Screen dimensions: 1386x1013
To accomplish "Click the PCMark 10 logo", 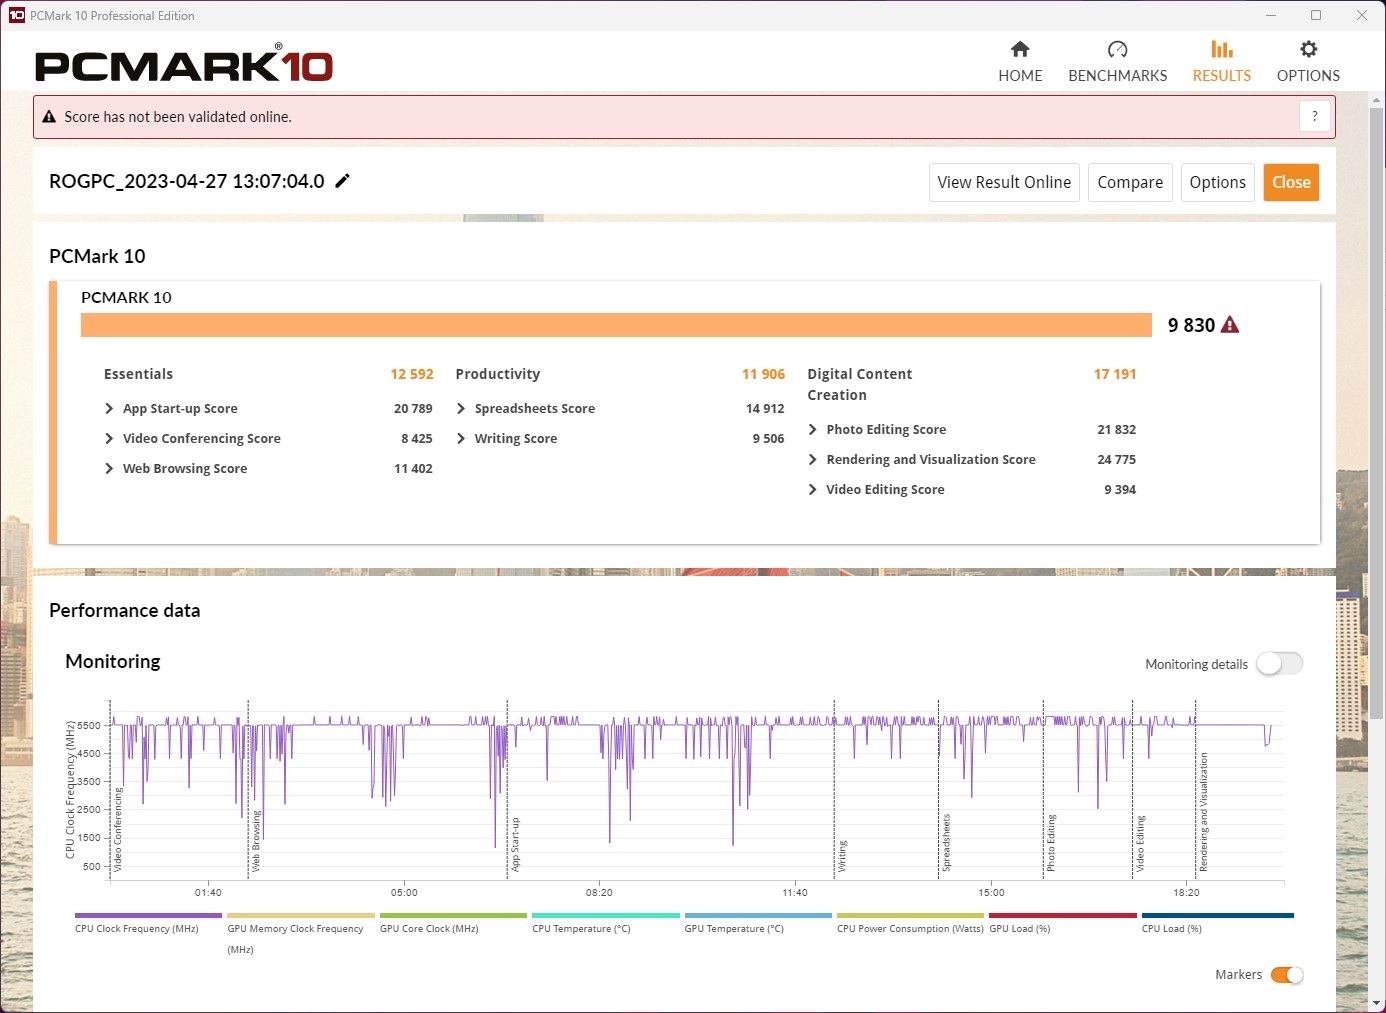I will pos(184,66).
